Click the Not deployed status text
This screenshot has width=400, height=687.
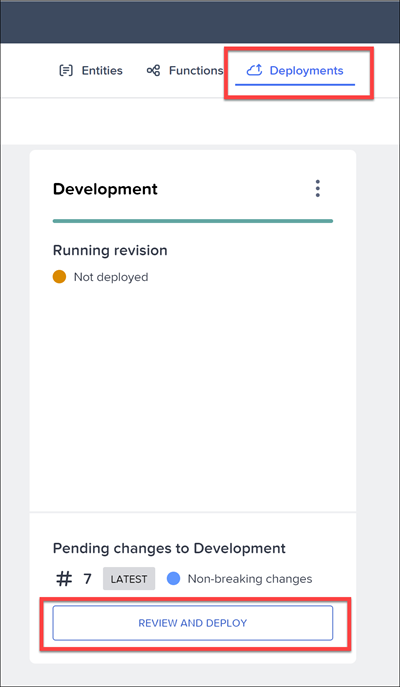pyautogui.click(x=111, y=277)
